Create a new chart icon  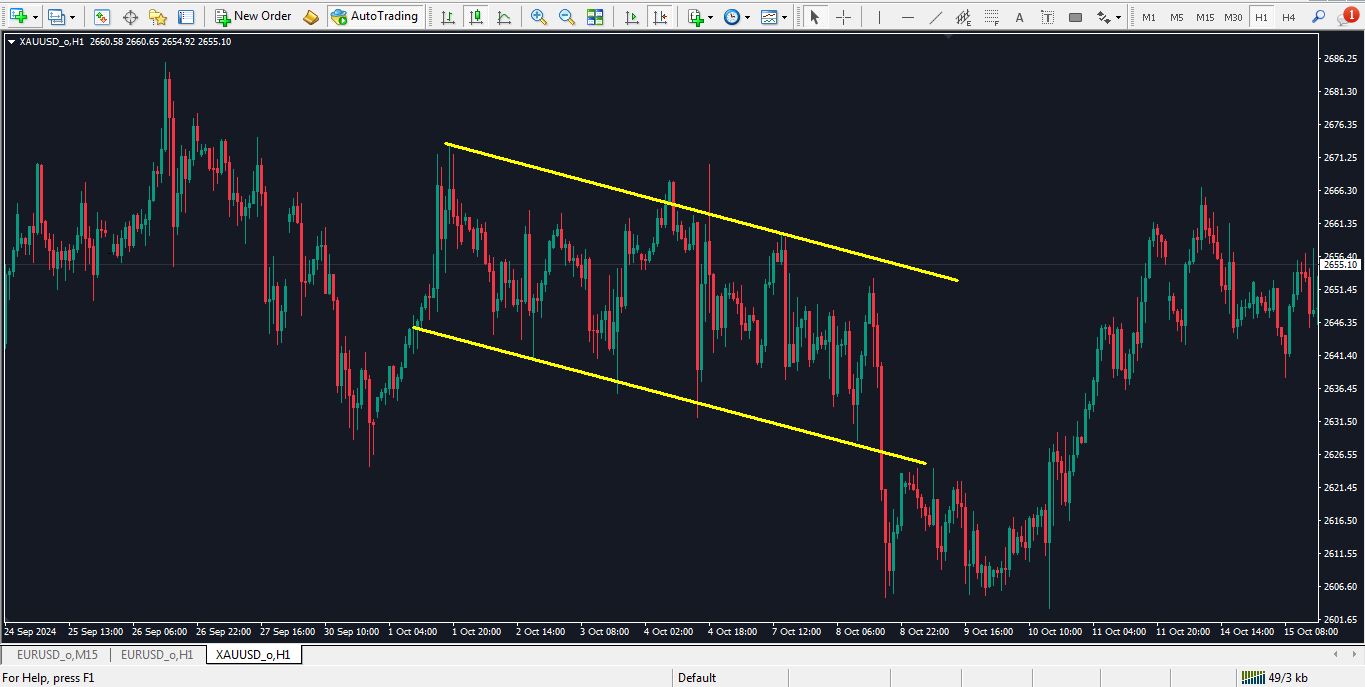pyautogui.click(x=18, y=17)
